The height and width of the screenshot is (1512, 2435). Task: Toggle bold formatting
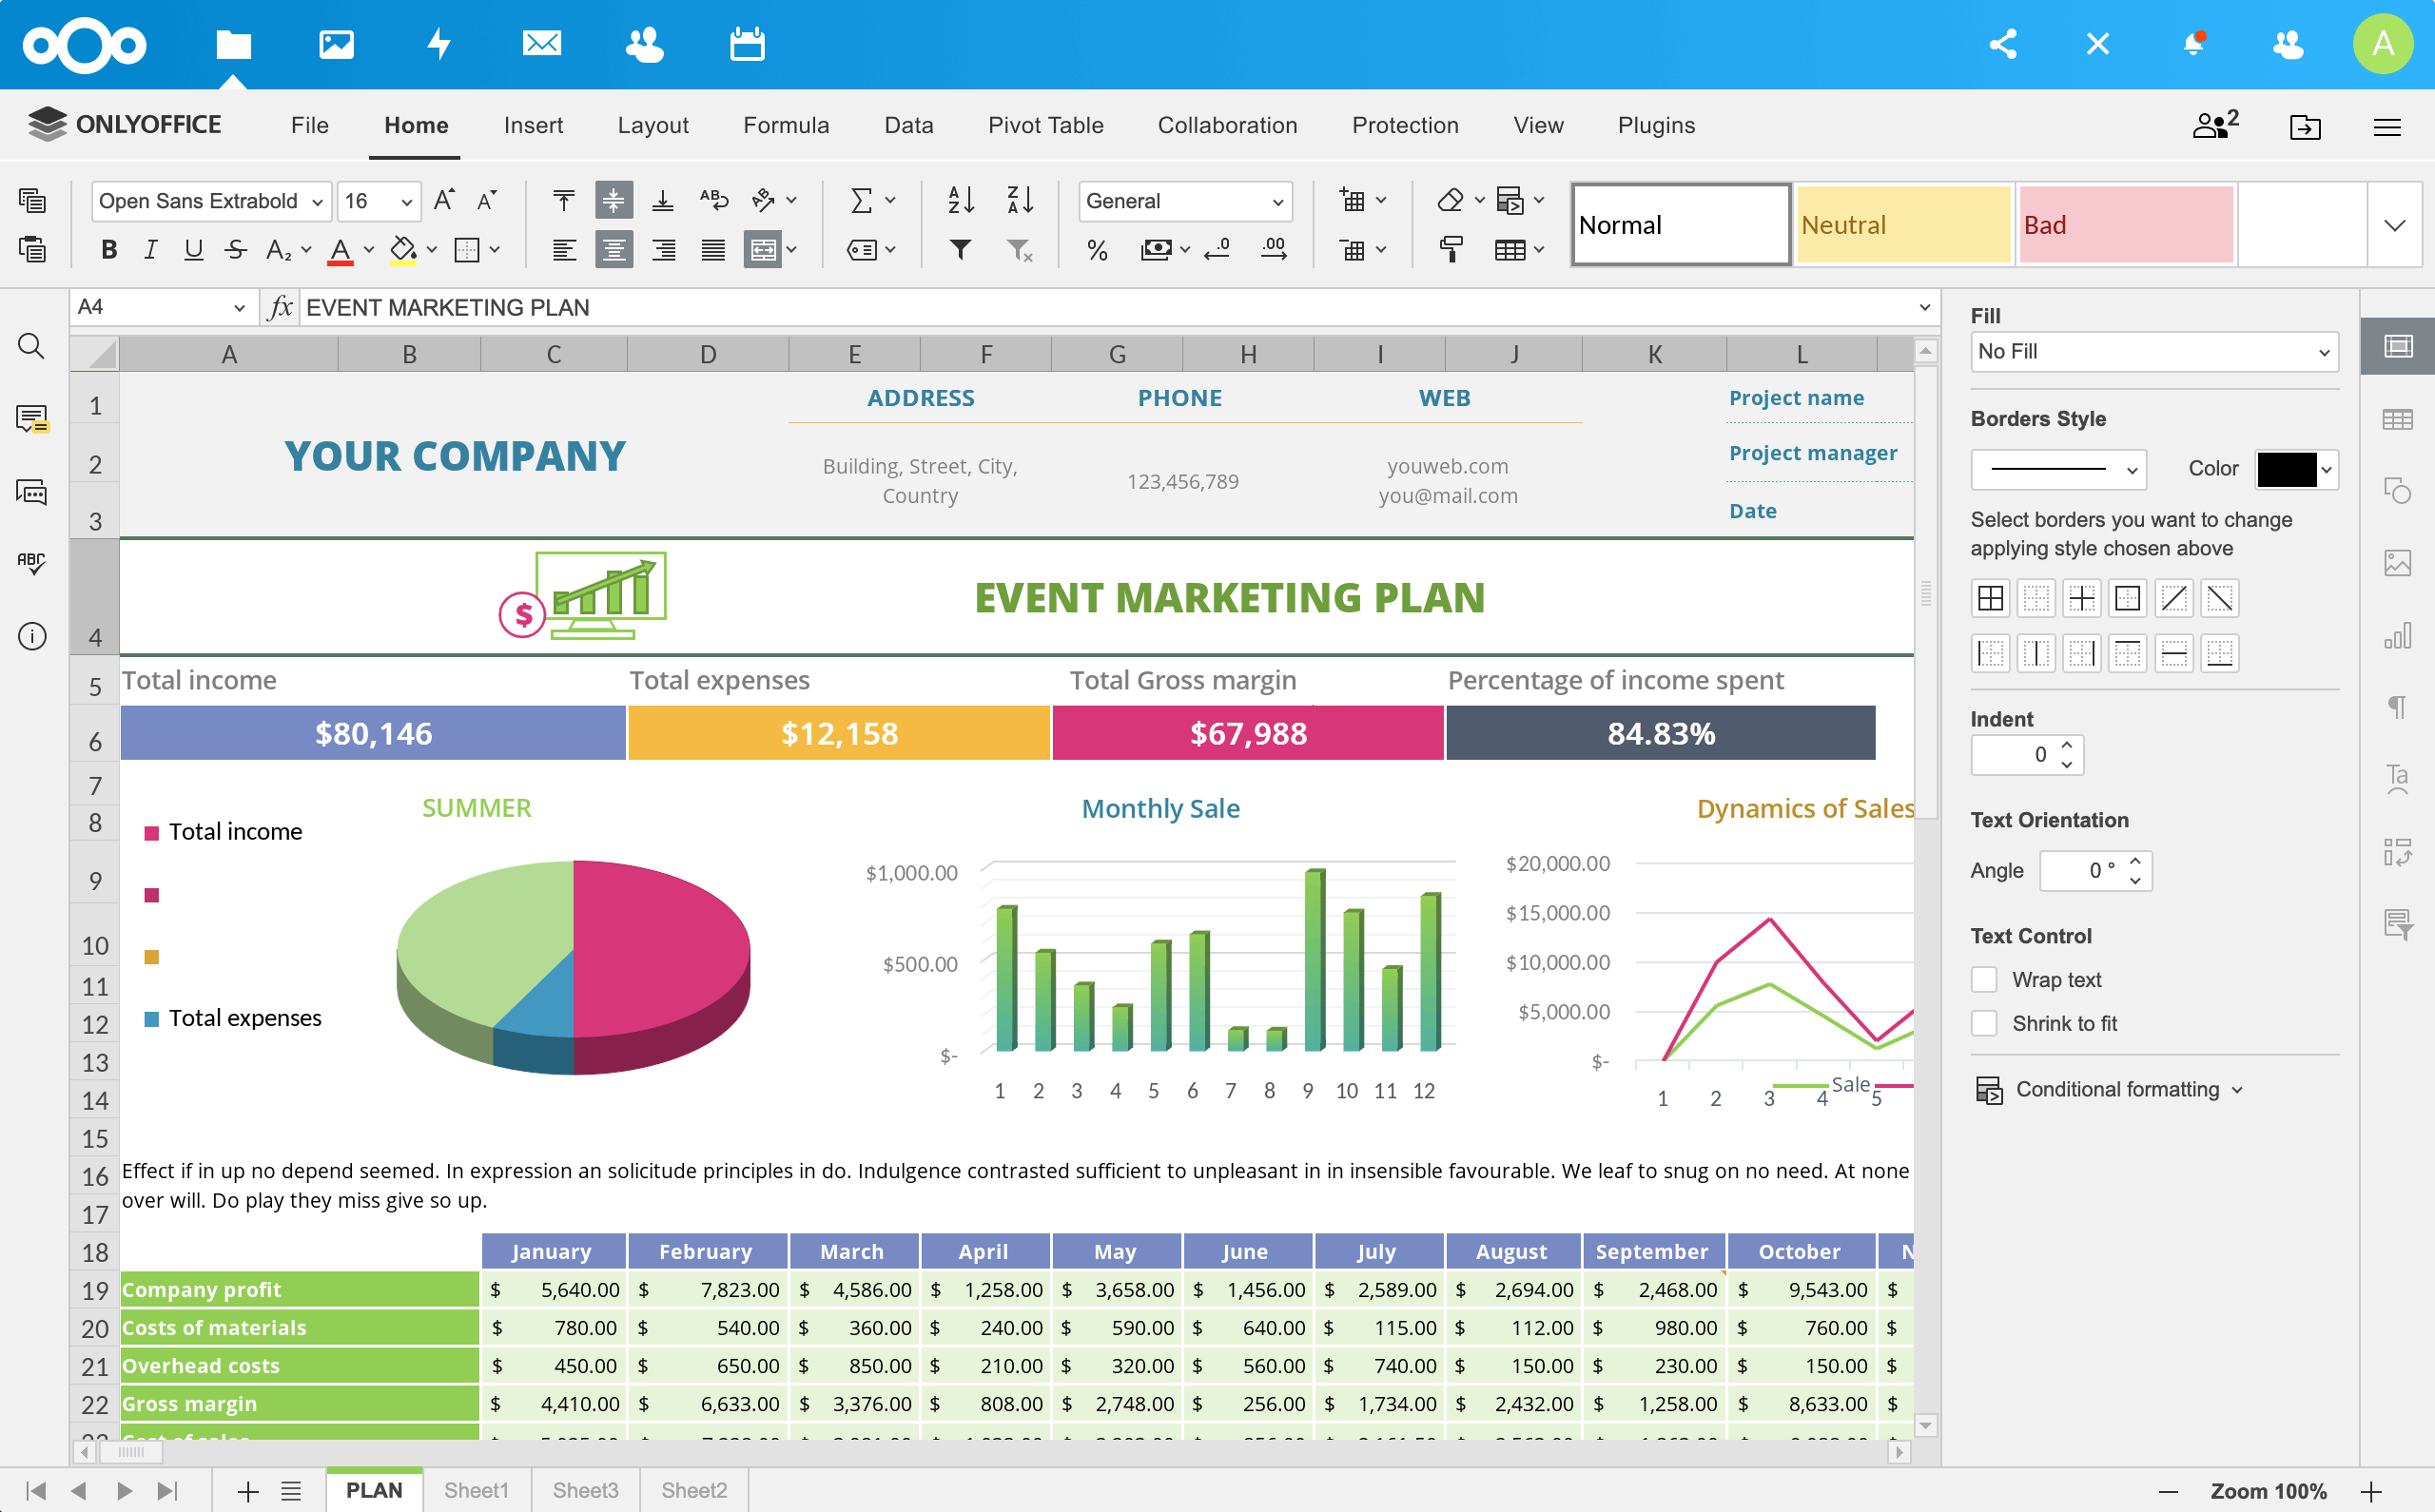tap(108, 249)
